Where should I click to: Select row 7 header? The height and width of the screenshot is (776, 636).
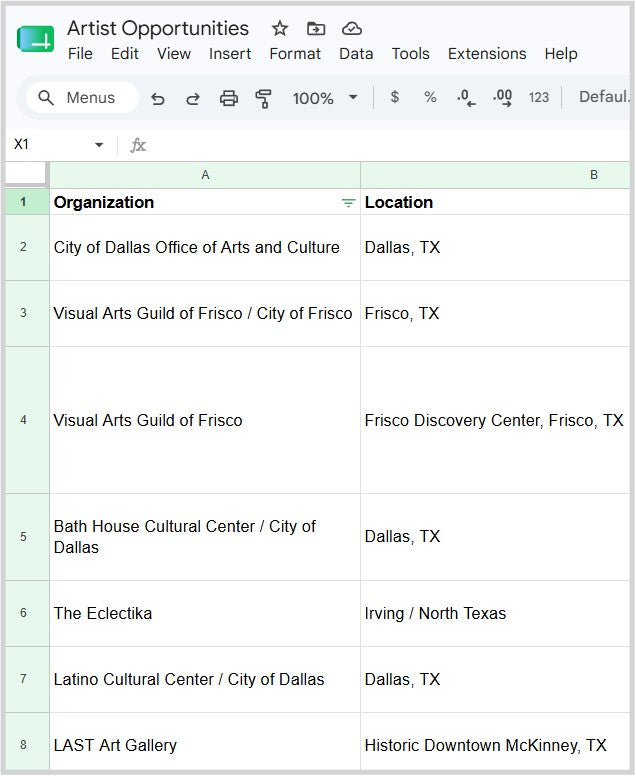click(x=27, y=679)
